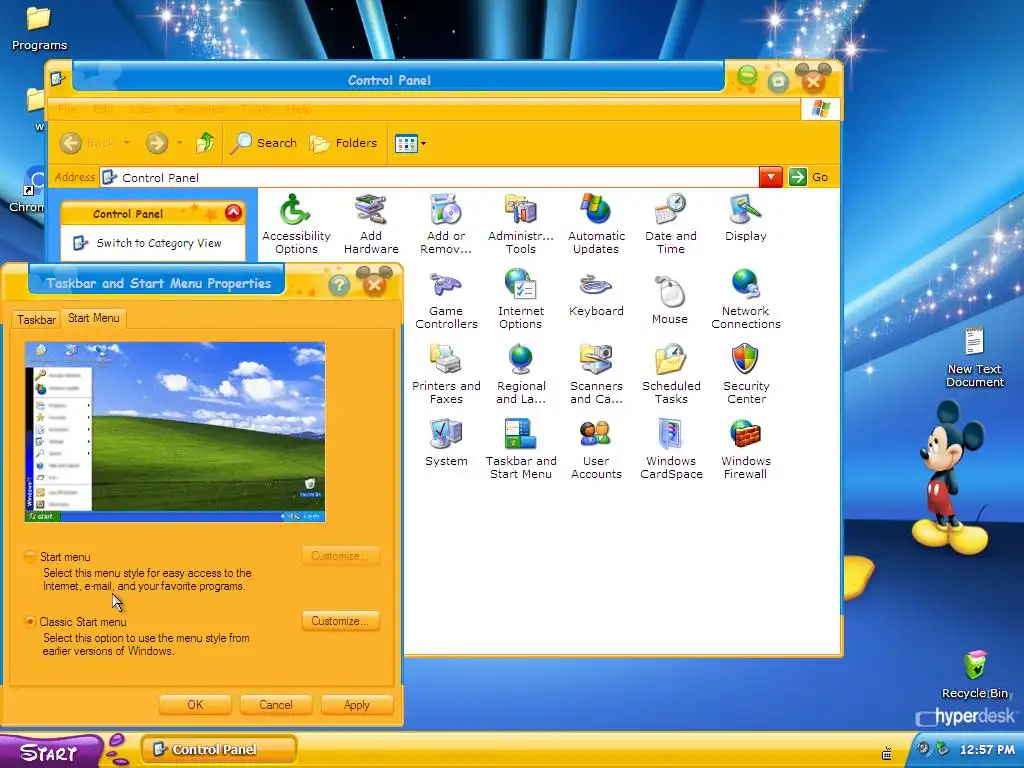Image resolution: width=1024 pixels, height=768 pixels.
Task: Click Switch to Category View link
Action: 159,243
